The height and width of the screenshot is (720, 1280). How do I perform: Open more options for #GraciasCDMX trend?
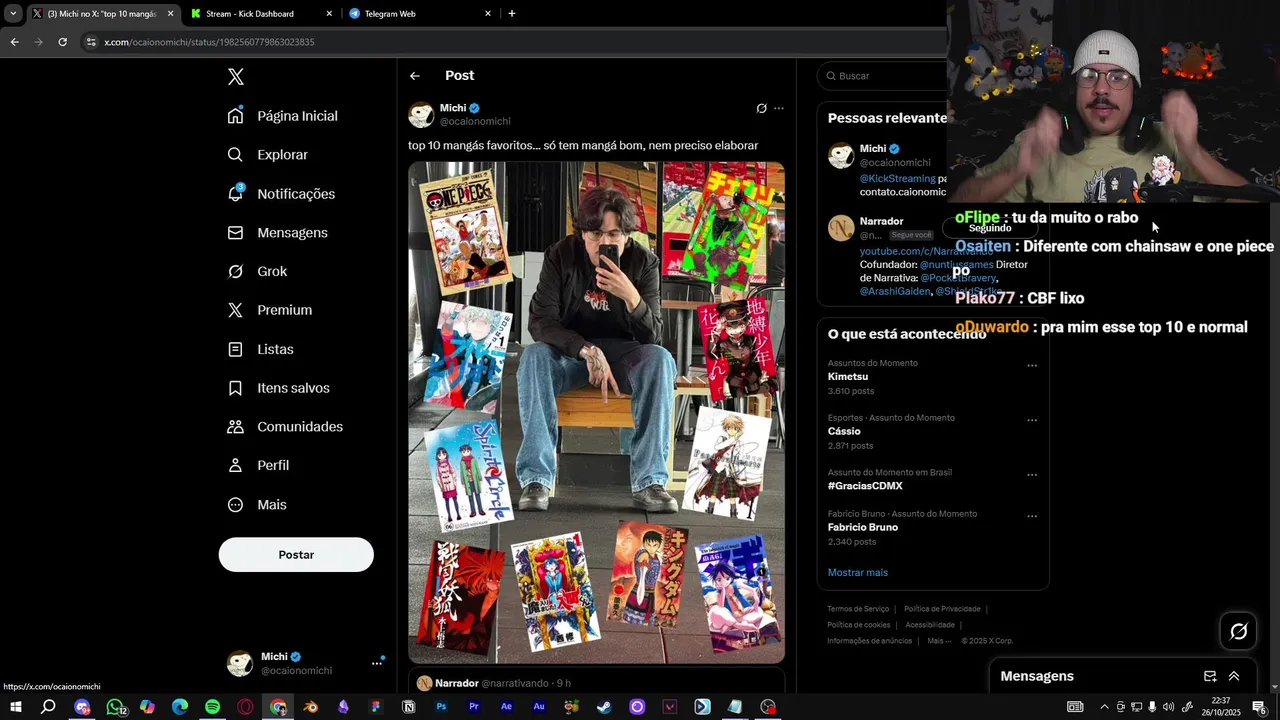pyautogui.click(x=1032, y=475)
